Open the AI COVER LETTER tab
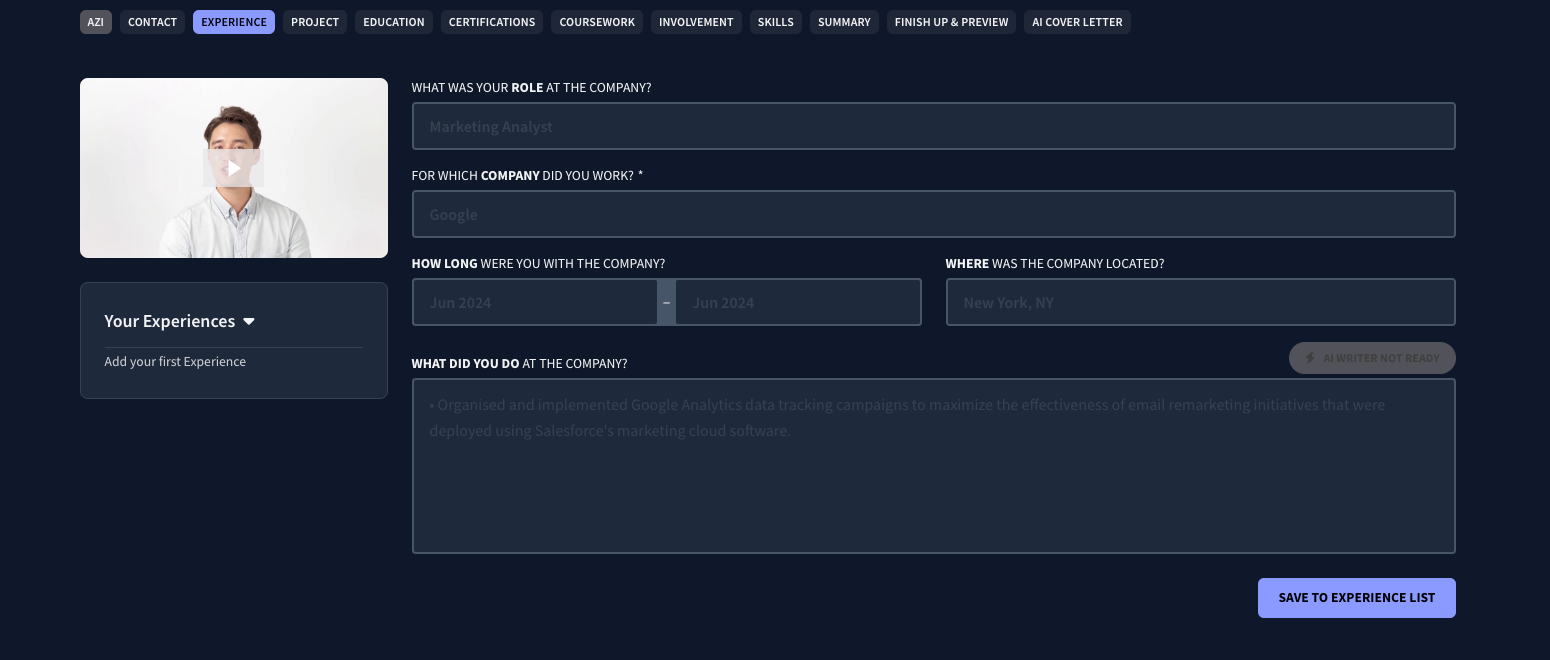1550x660 pixels. tap(1077, 22)
